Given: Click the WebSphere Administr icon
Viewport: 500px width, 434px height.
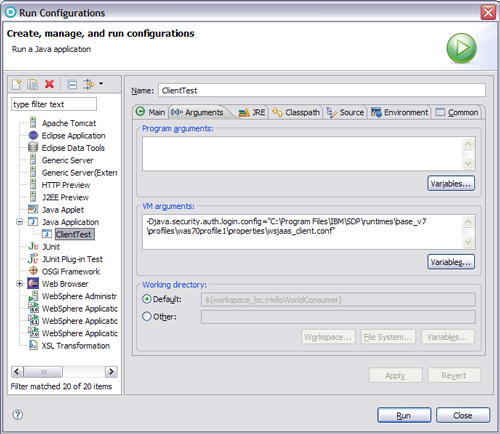Looking at the screenshot, I should 33,296.
